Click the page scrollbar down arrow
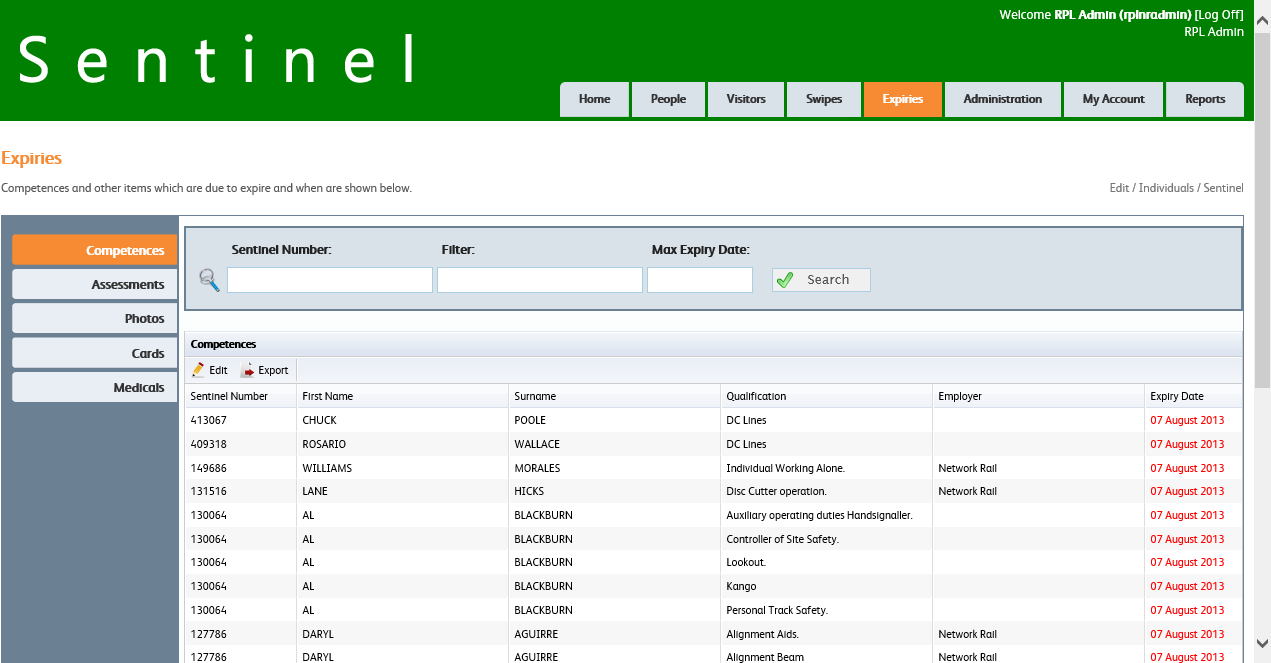 click(1262, 643)
